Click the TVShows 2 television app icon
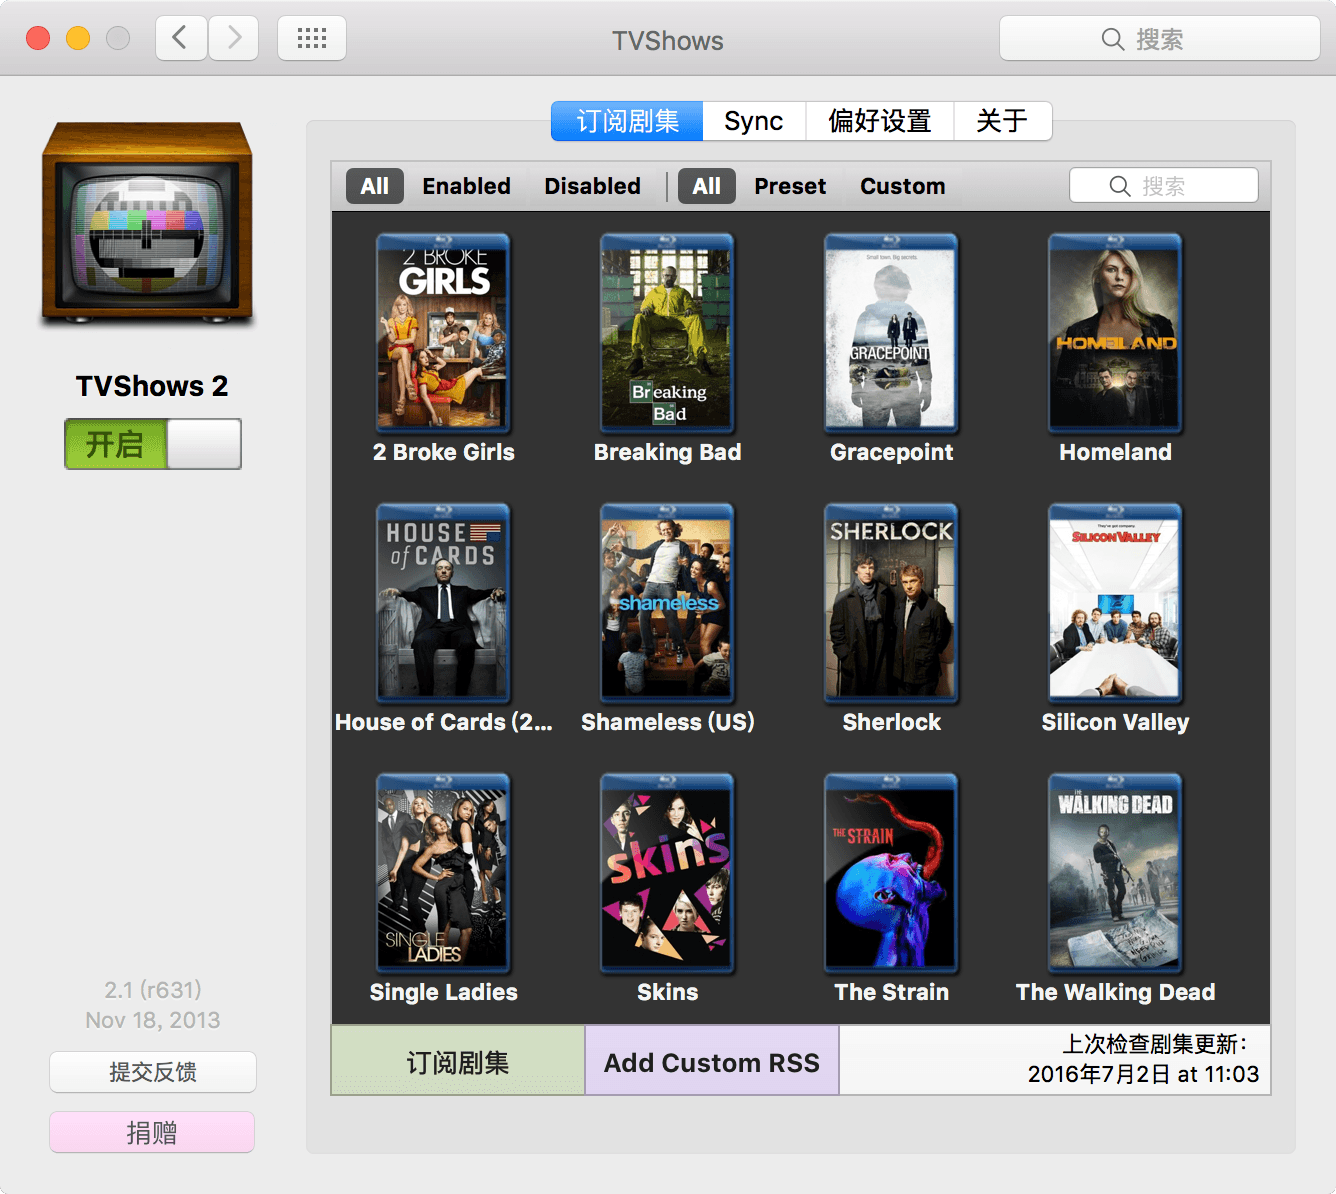Viewport: 1336px width, 1194px height. coord(147,223)
